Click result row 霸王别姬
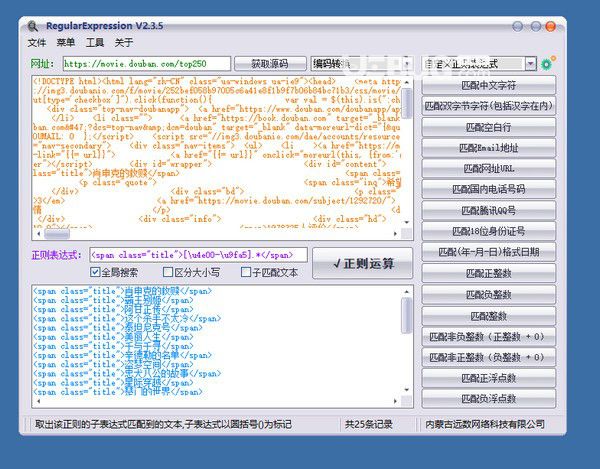Screen dimensions: 600x469 tap(113, 300)
